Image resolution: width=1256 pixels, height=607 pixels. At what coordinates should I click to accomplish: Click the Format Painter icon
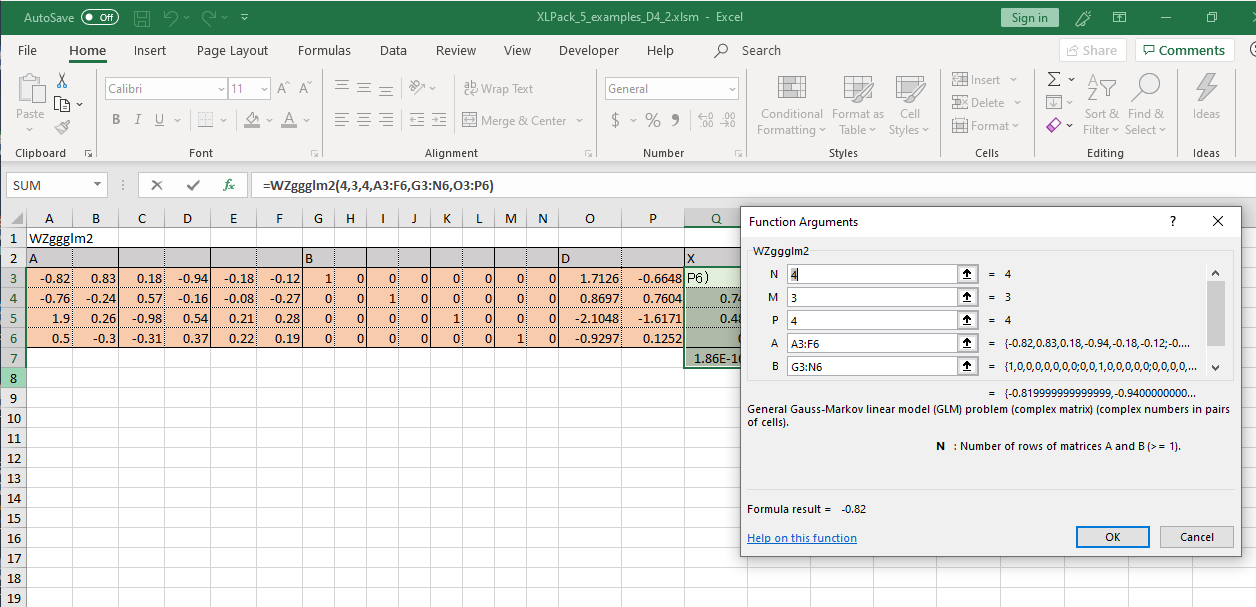pyautogui.click(x=62, y=127)
